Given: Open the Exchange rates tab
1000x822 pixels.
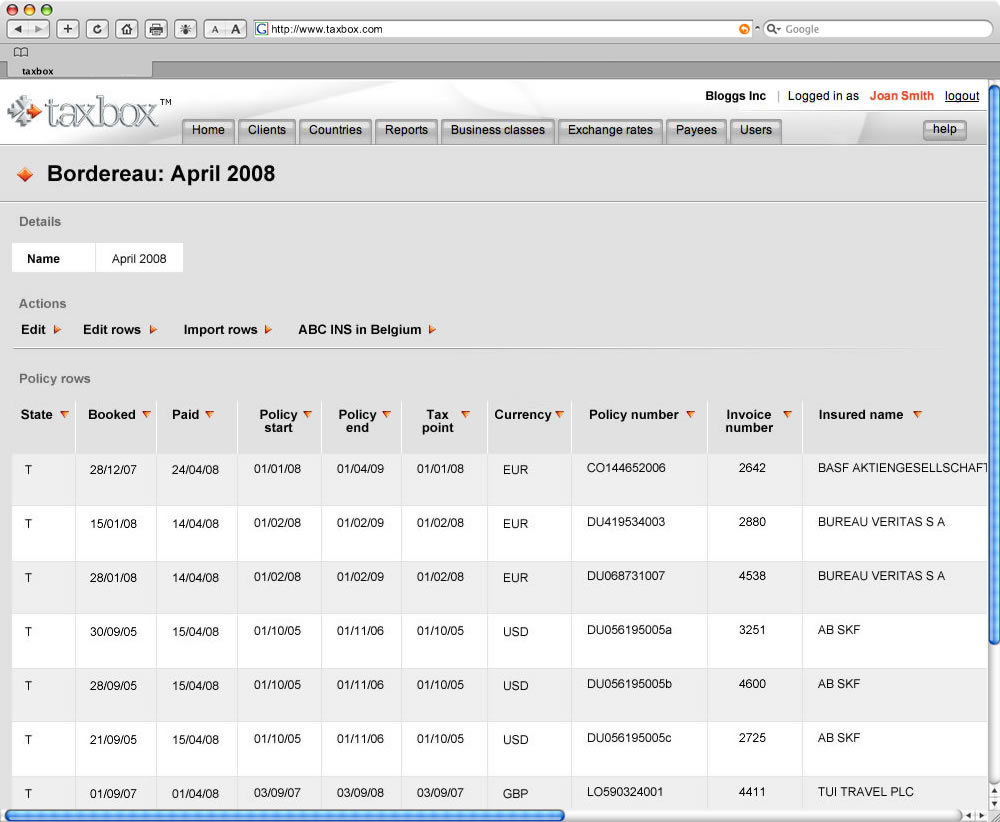Looking at the screenshot, I should (610, 130).
